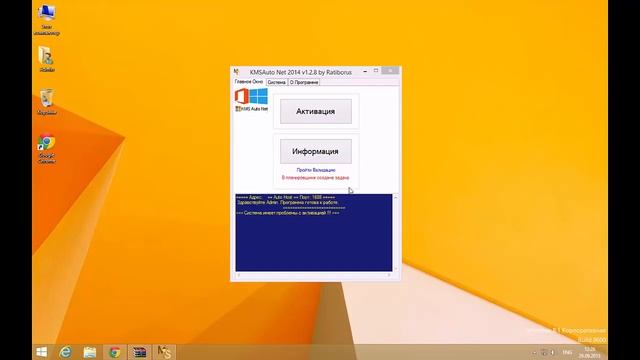Maximize the KMSAuto Net window

[x=376, y=71]
